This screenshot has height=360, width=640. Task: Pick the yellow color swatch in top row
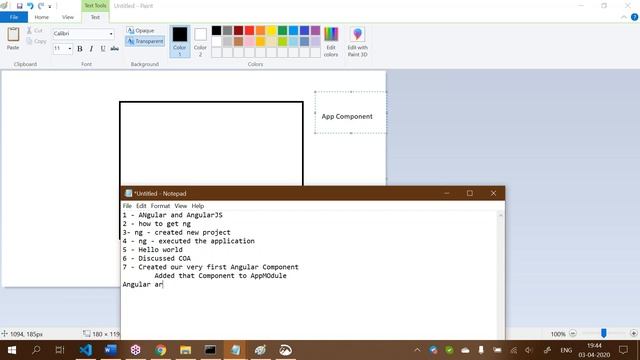point(271,30)
